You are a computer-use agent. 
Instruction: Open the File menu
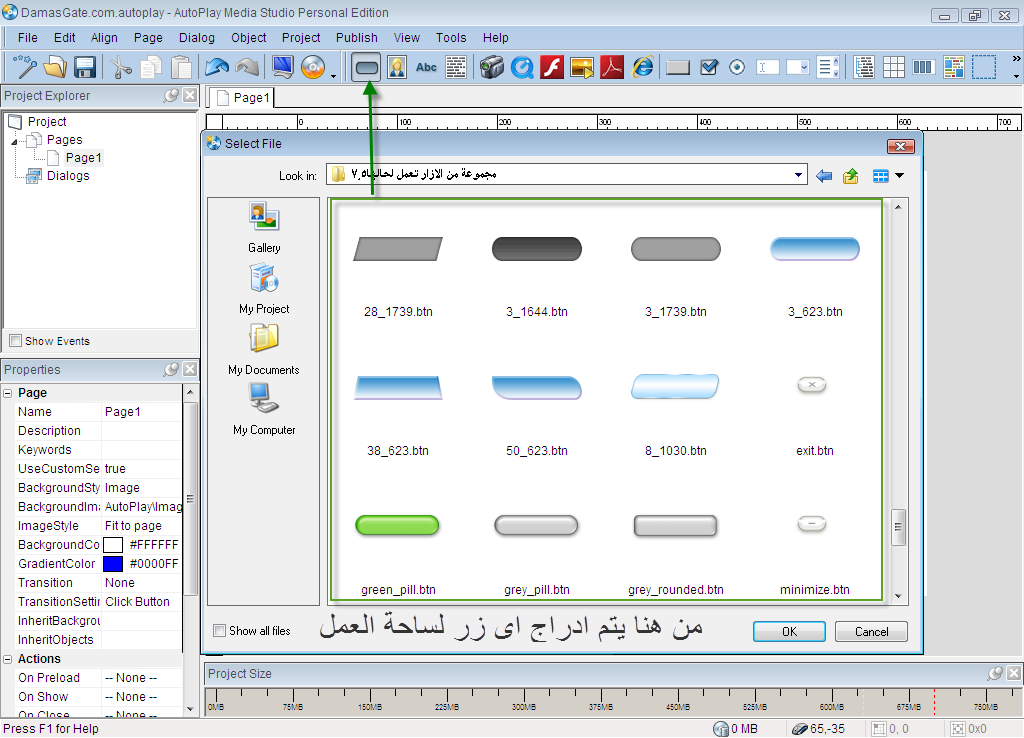[x=27, y=38]
